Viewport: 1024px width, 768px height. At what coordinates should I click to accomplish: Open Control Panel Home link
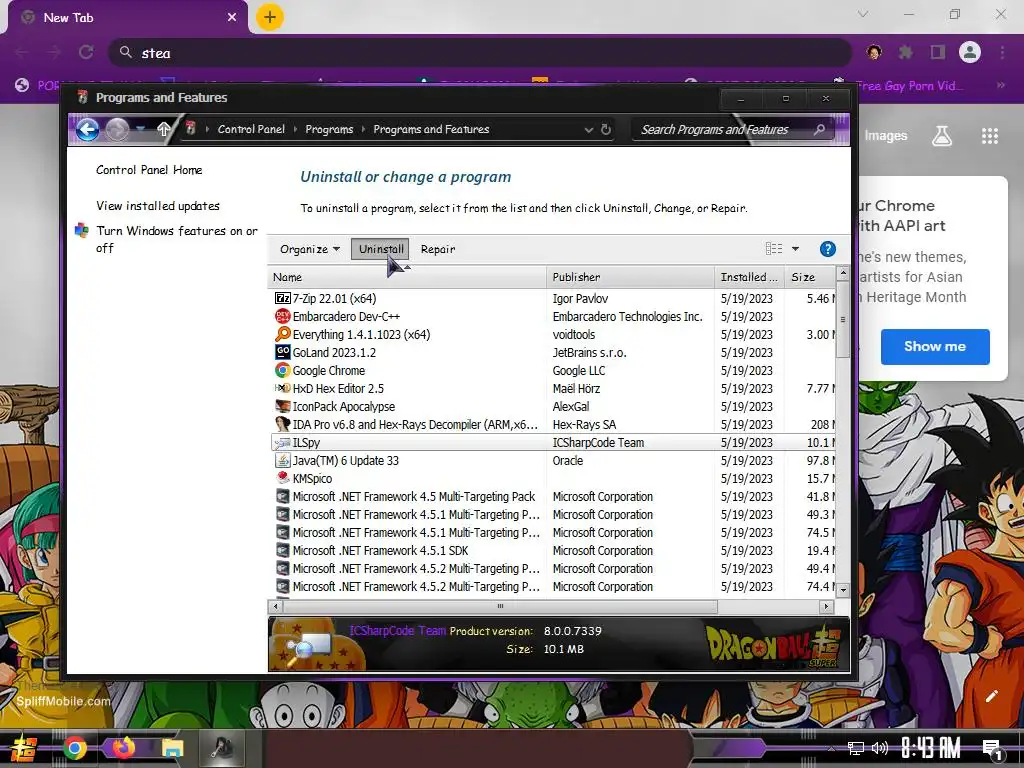point(149,170)
